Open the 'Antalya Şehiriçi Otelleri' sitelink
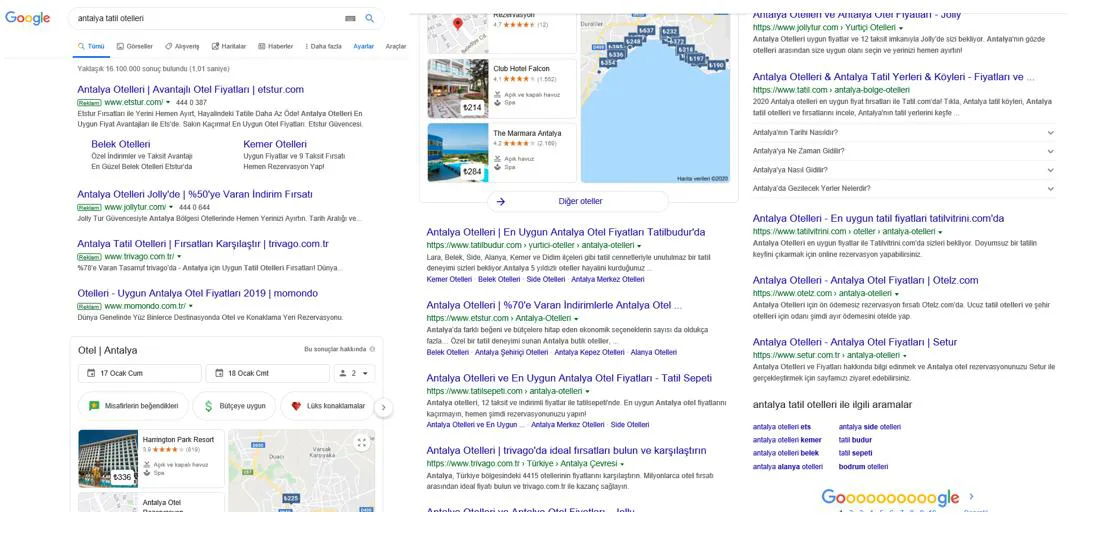Viewport: 1103px width, 550px height. [511, 352]
